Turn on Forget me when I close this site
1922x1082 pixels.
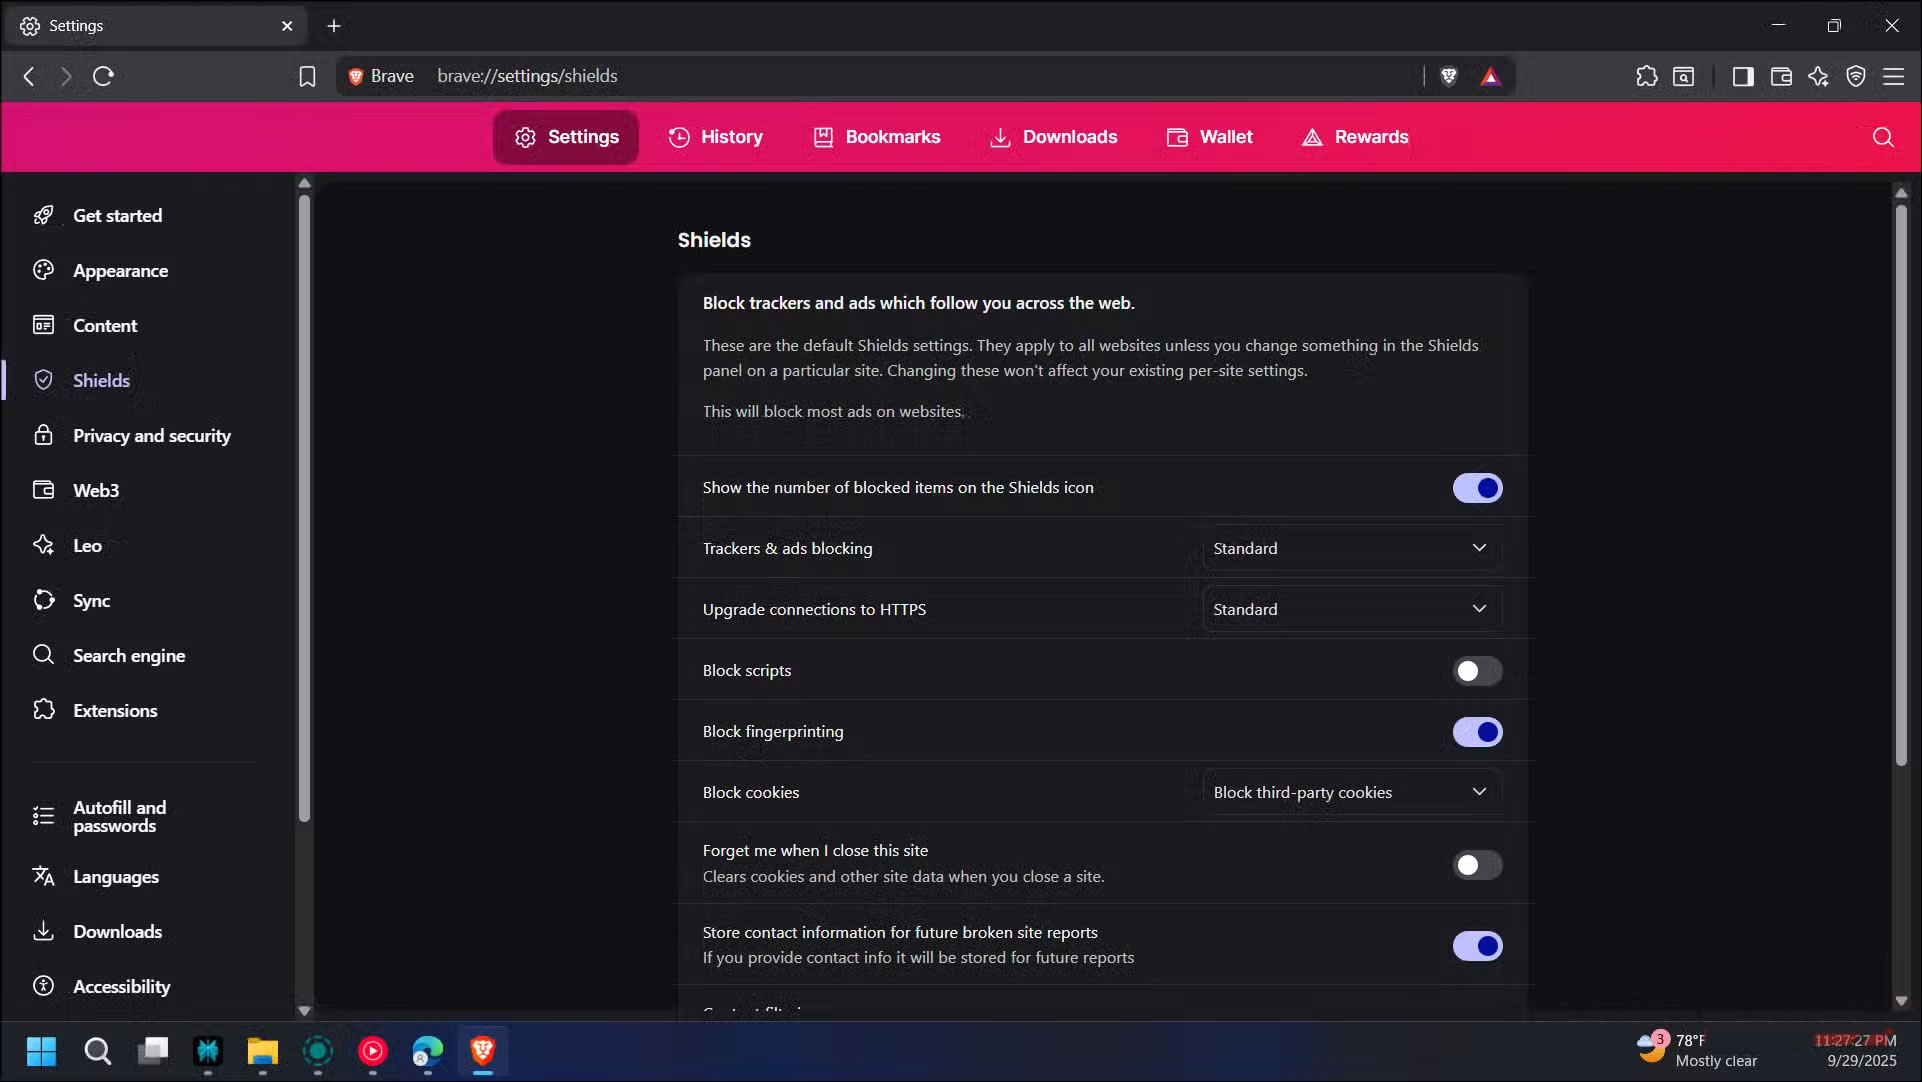tap(1477, 864)
